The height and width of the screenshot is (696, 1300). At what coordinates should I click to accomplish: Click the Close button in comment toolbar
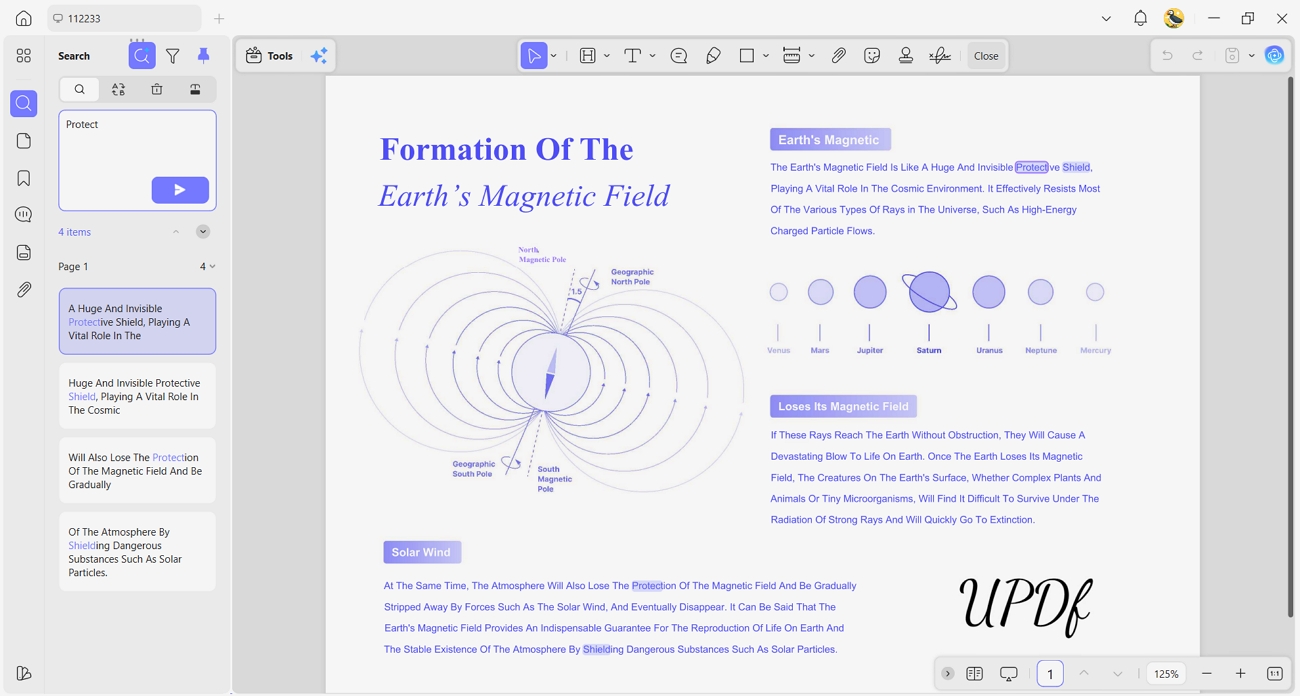click(x=986, y=56)
